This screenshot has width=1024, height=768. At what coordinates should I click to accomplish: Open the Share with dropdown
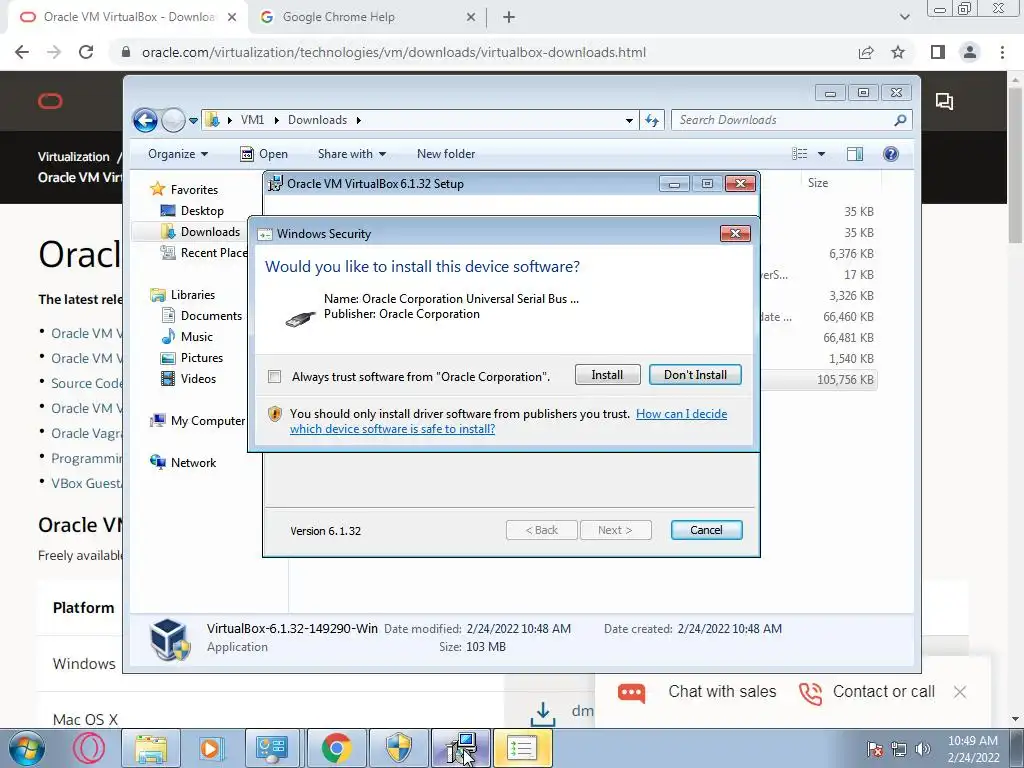[351, 154]
